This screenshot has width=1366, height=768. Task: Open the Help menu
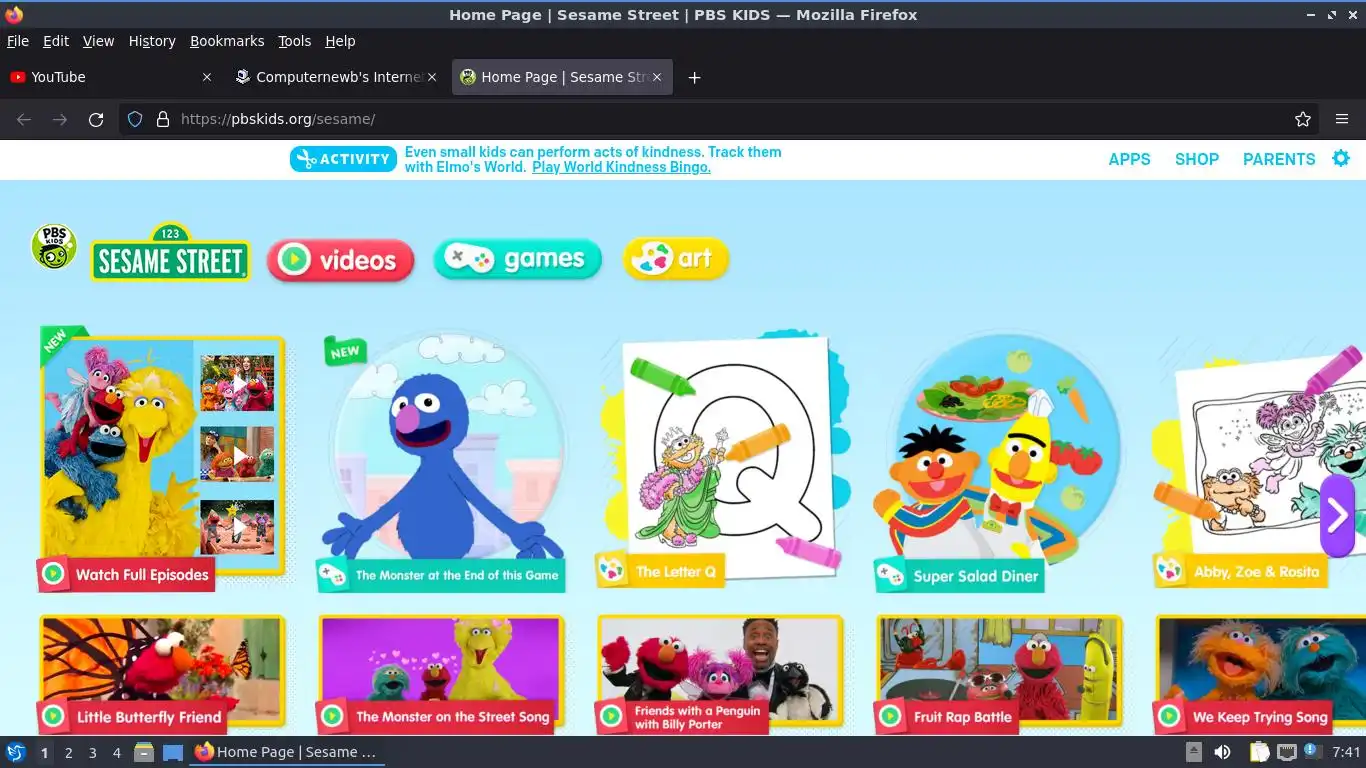coord(340,41)
